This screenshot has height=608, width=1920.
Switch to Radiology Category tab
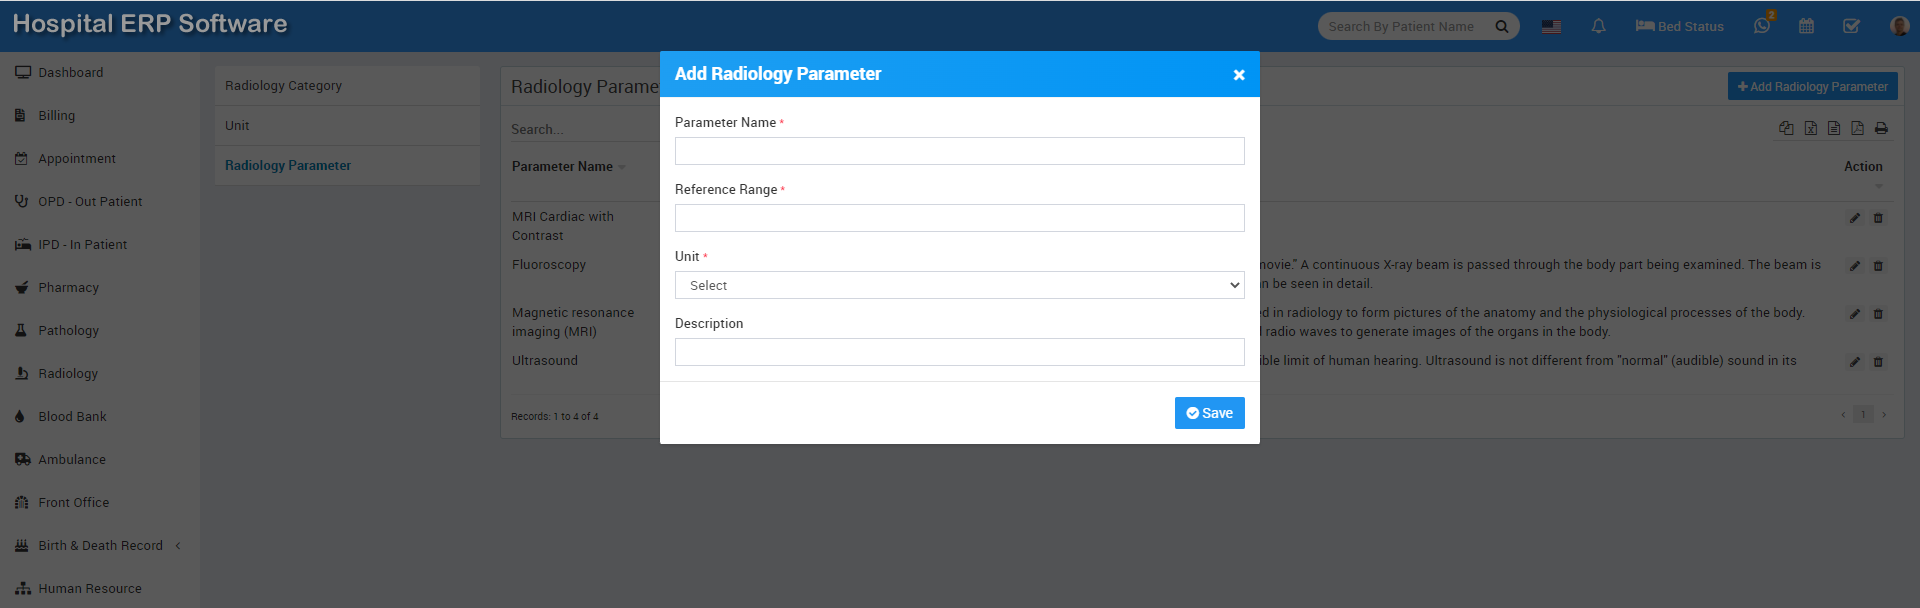[x=283, y=86]
